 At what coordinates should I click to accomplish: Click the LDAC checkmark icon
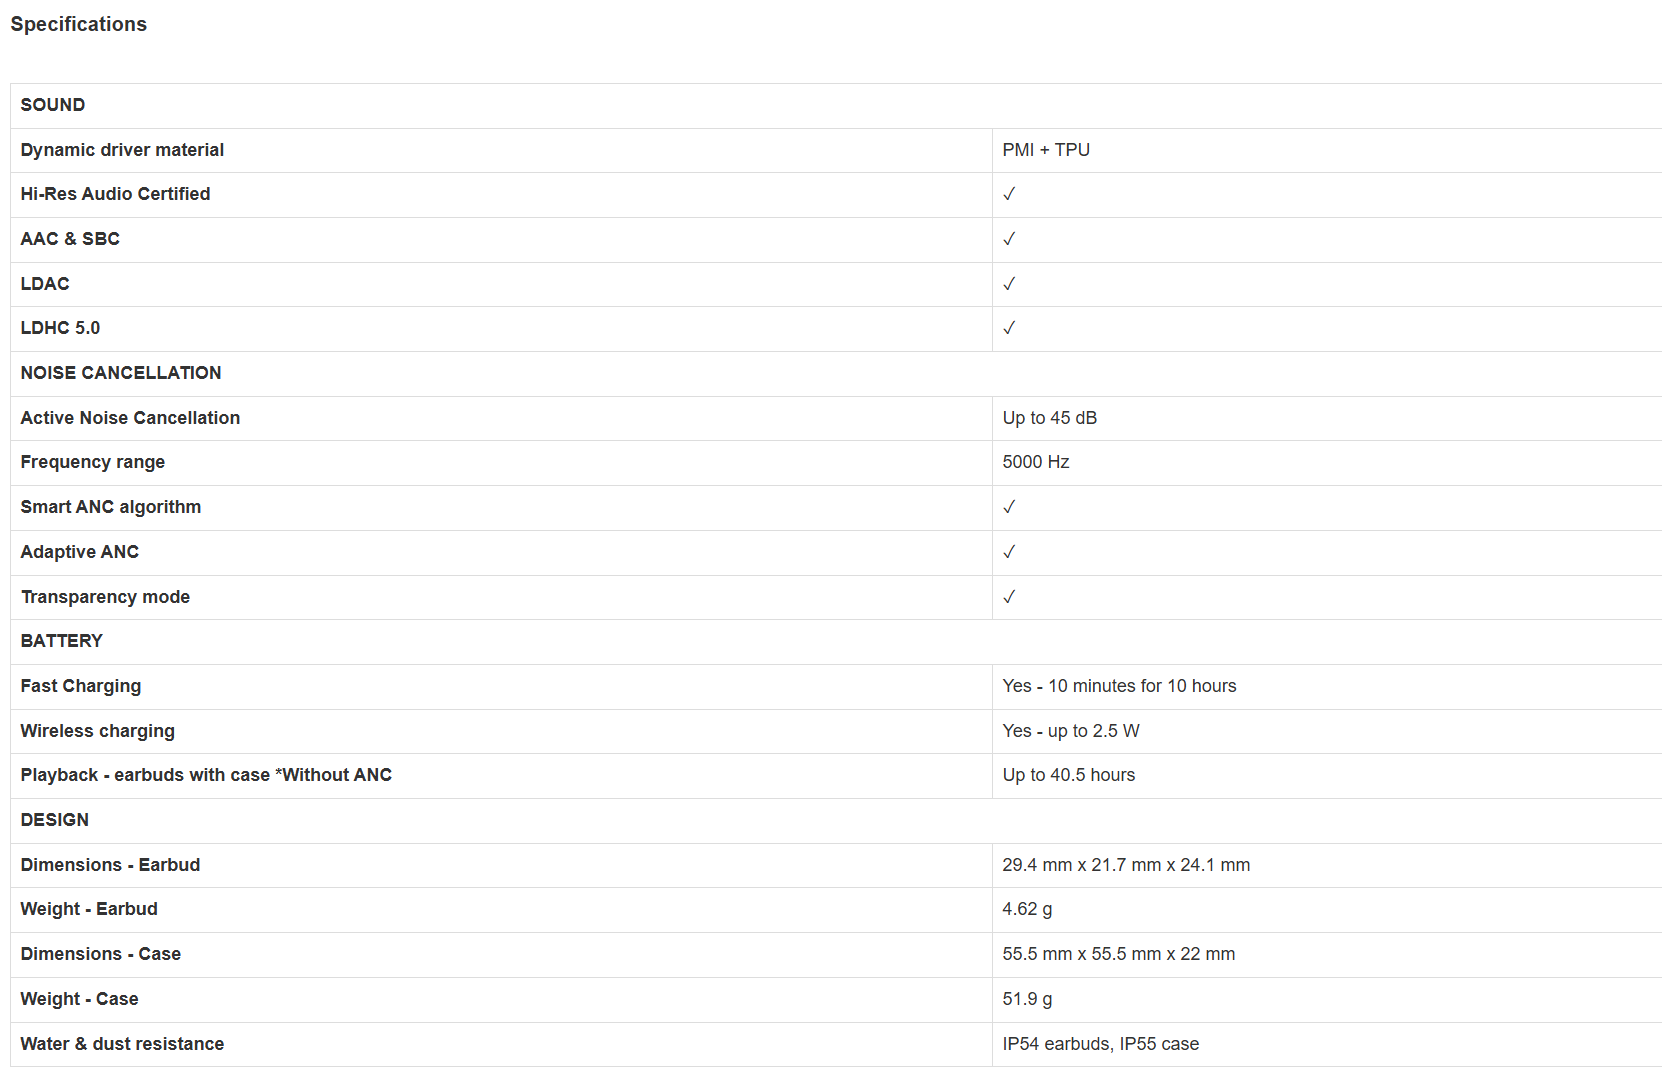pos(1009,284)
